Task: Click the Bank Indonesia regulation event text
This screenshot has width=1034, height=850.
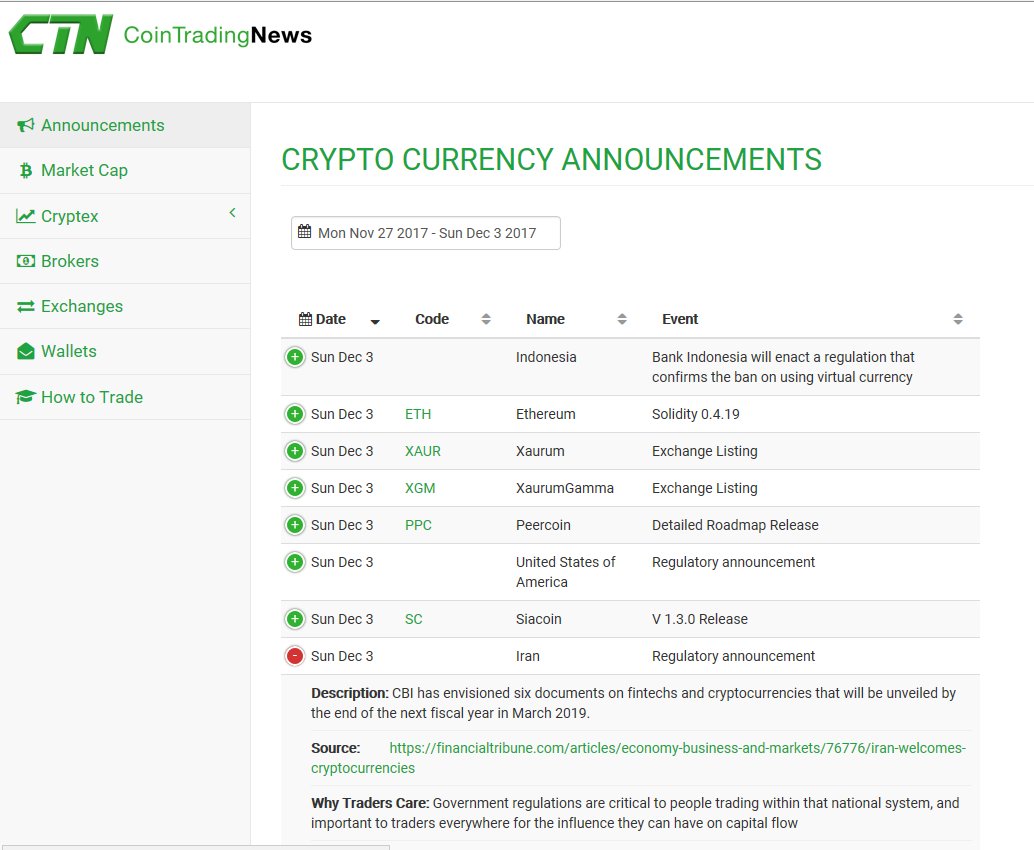Action: [x=783, y=367]
